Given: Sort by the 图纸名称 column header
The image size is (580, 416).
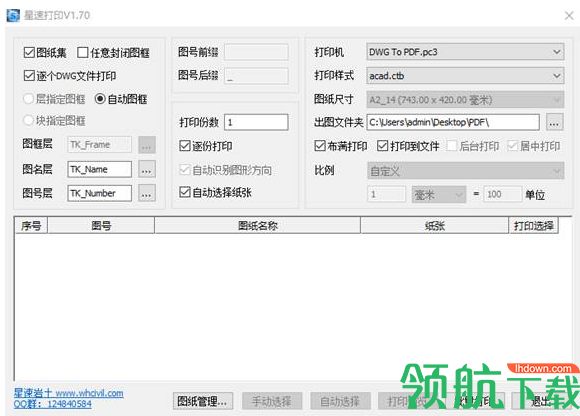Looking at the screenshot, I should pyautogui.click(x=257, y=225).
